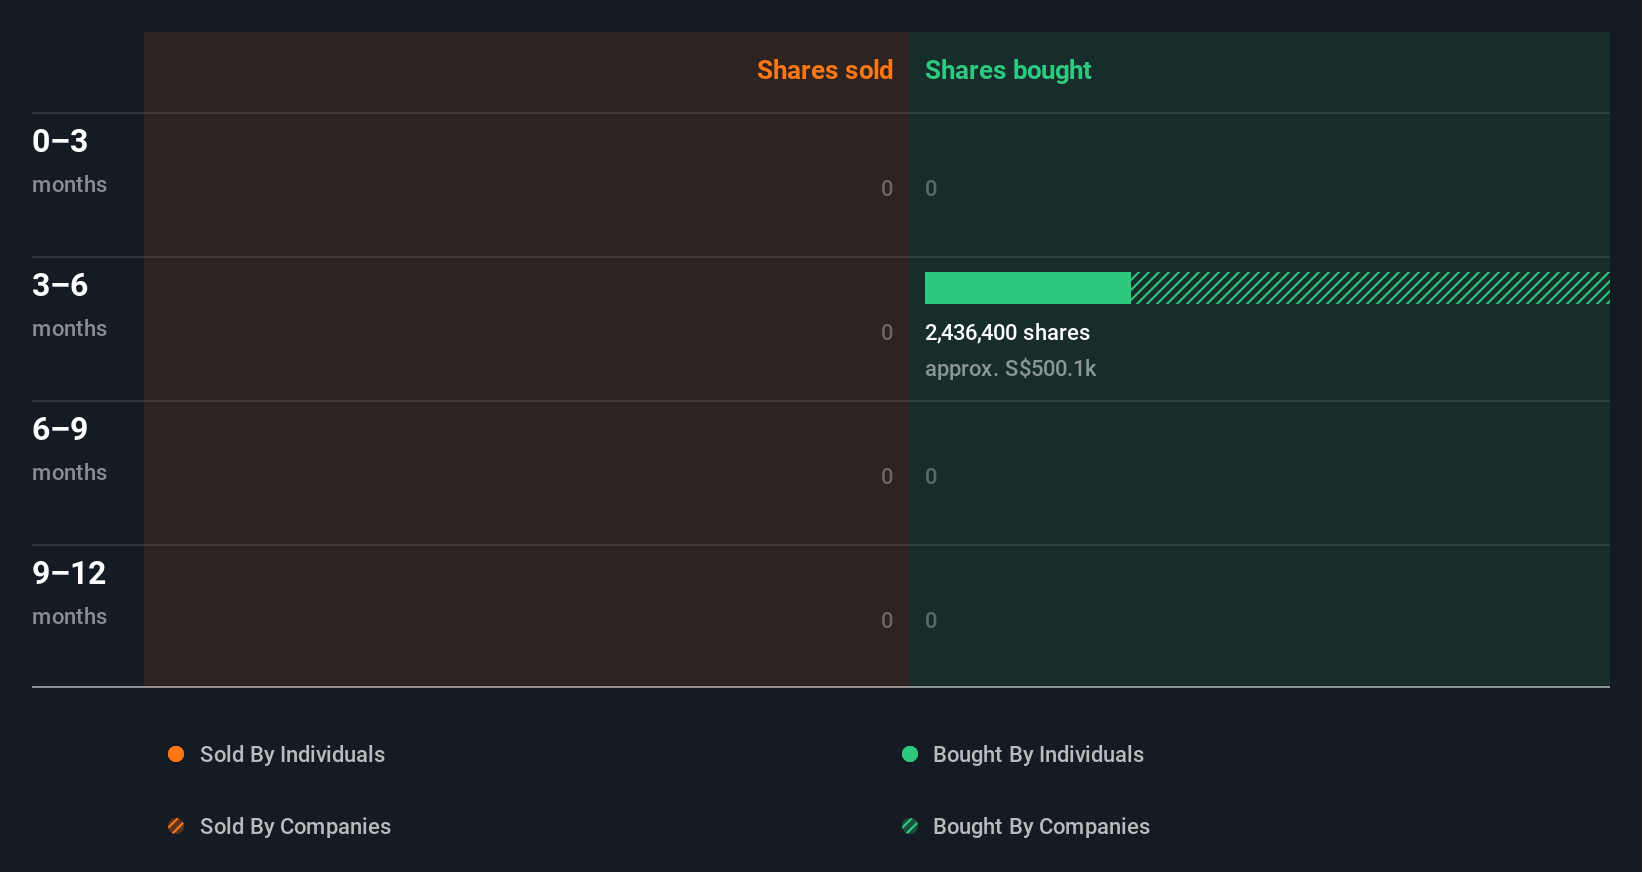The image size is (1642, 872).
Task: Click the striped Bought By Companies legend icon
Action: click(x=910, y=826)
